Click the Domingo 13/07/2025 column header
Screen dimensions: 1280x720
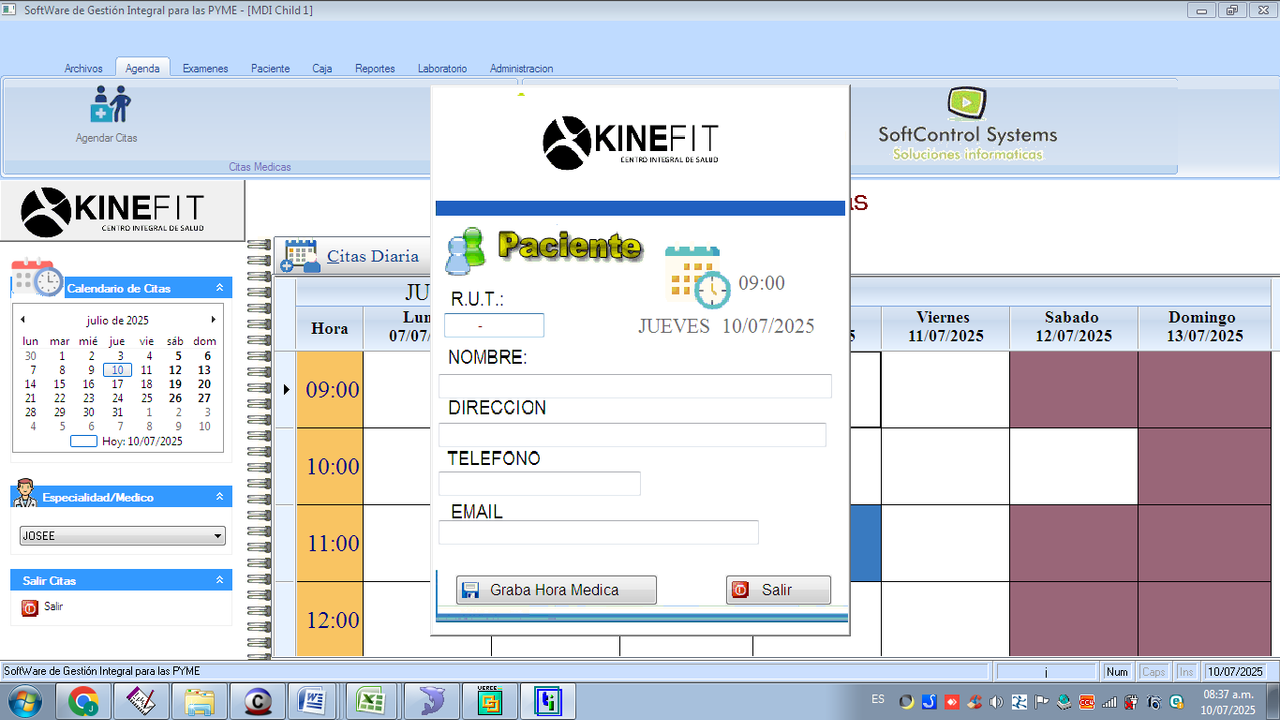pos(1205,327)
